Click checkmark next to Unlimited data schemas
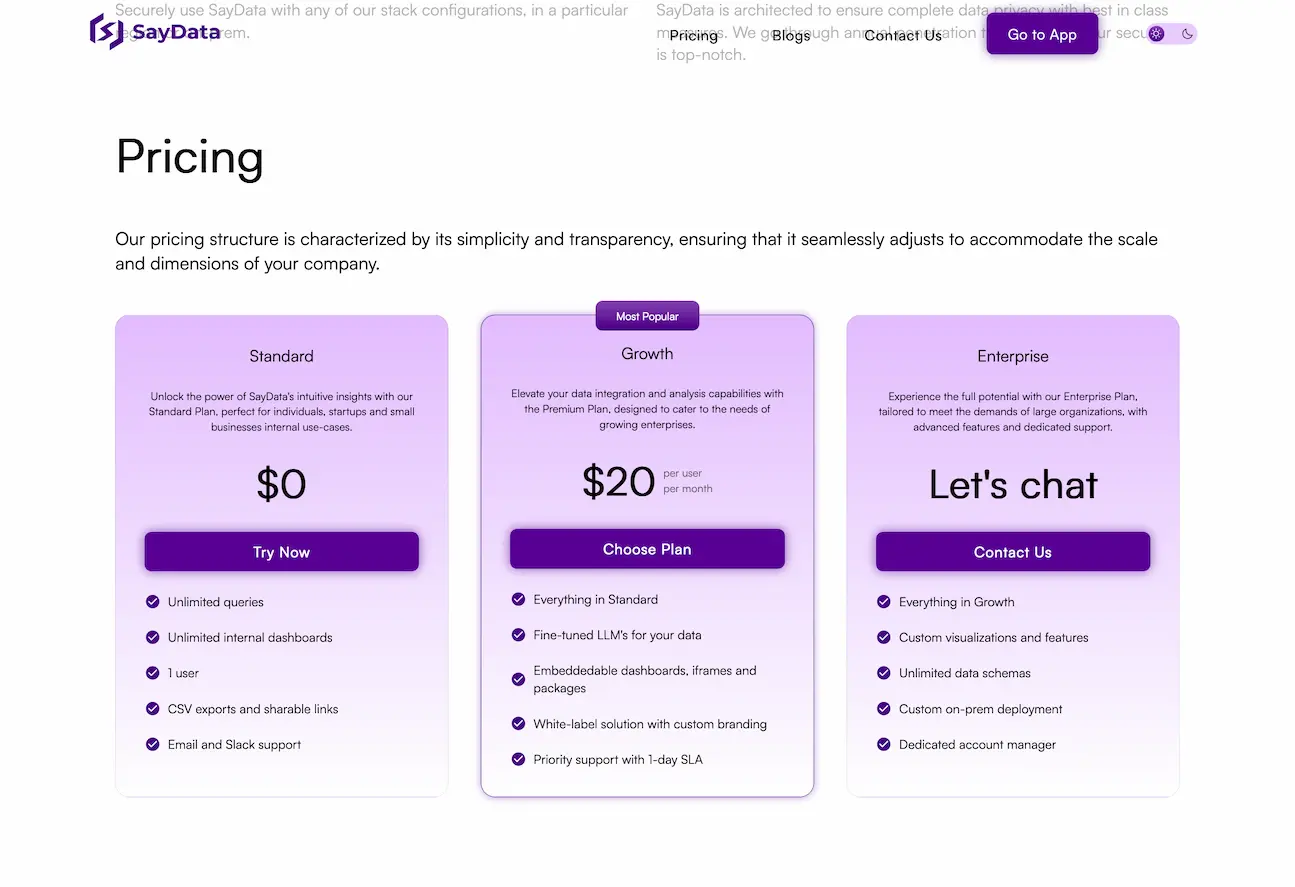The height and width of the screenshot is (887, 1295). click(x=884, y=673)
